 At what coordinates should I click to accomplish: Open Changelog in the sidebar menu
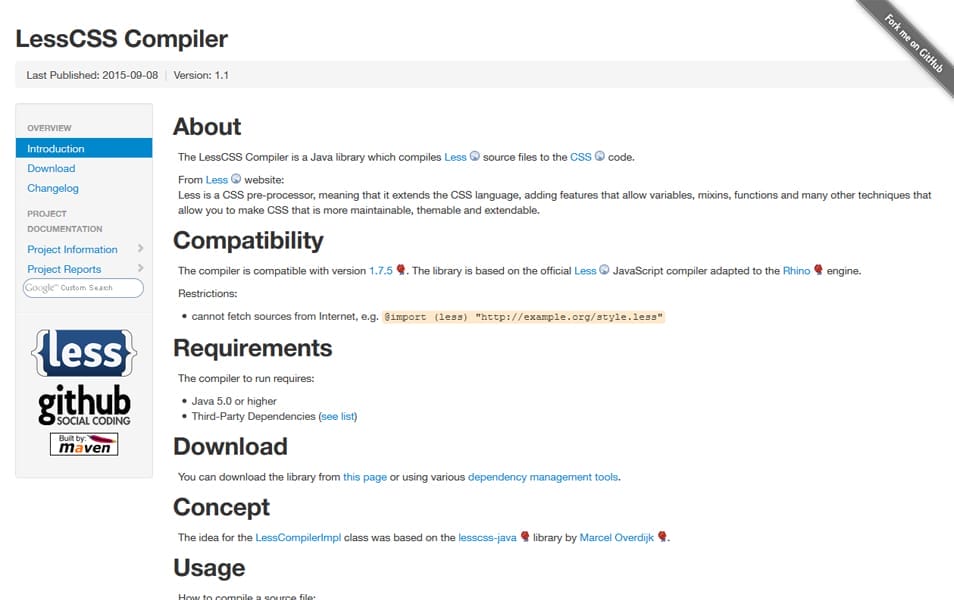pyautogui.click(x=53, y=188)
